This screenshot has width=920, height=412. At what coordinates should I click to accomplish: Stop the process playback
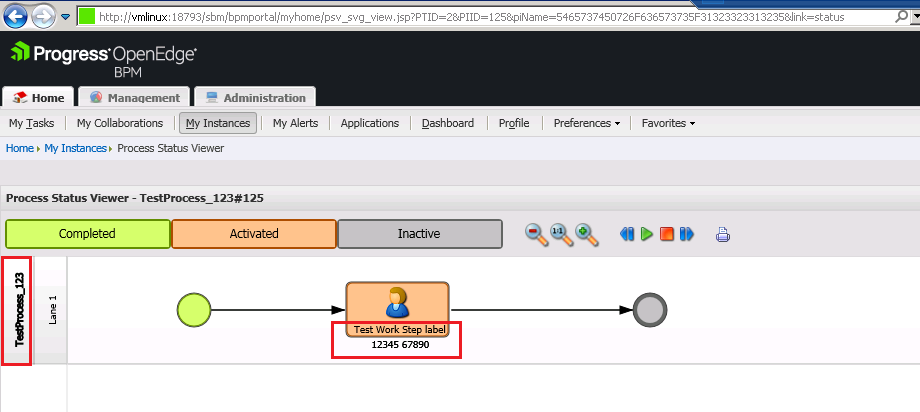tap(667, 234)
